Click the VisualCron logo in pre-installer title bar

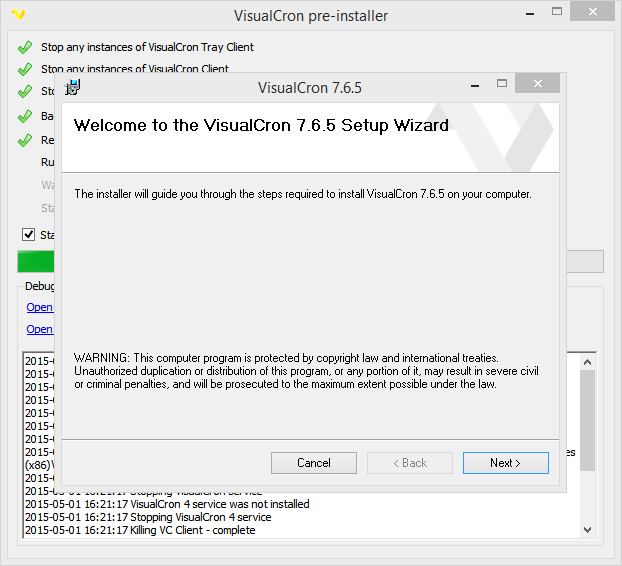(17, 16)
